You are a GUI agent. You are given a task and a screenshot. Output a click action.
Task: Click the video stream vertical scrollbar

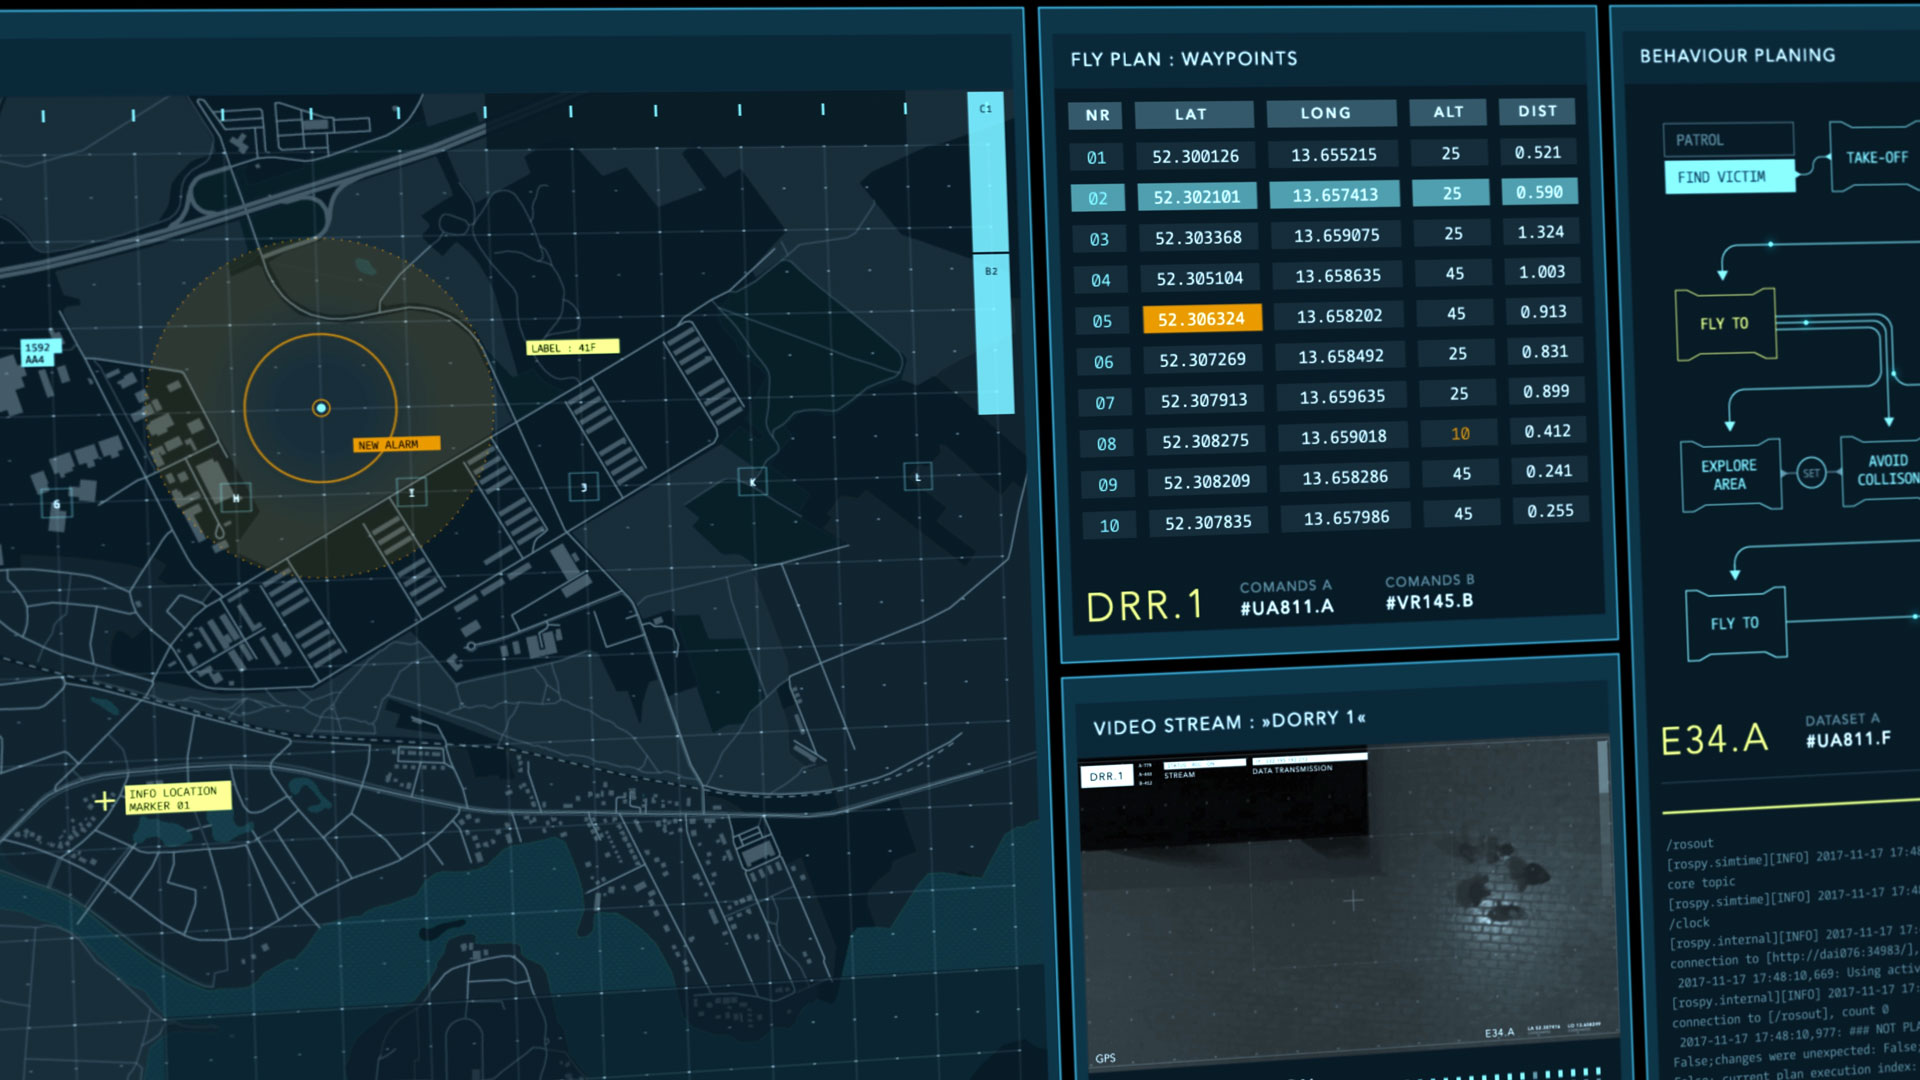click(x=1603, y=768)
